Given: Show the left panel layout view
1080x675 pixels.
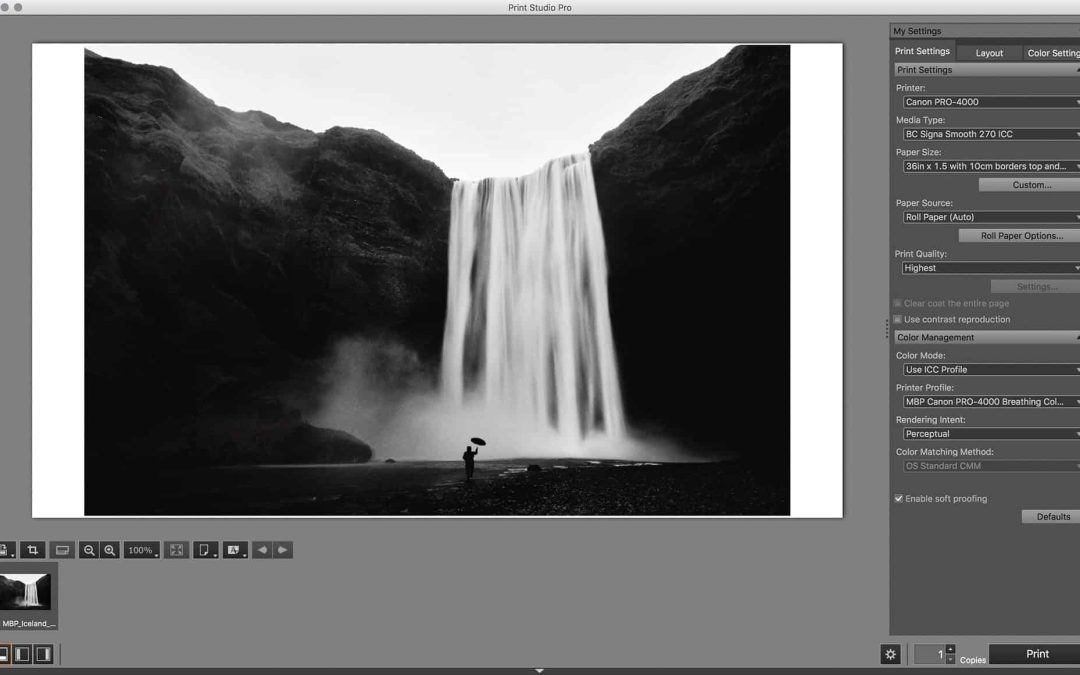Looking at the screenshot, I should click(22, 654).
